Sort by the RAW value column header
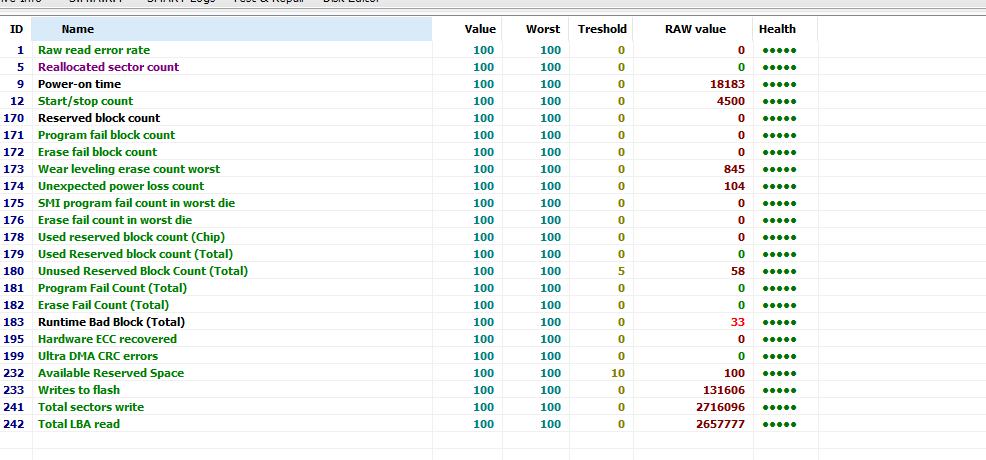 [x=695, y=30]
